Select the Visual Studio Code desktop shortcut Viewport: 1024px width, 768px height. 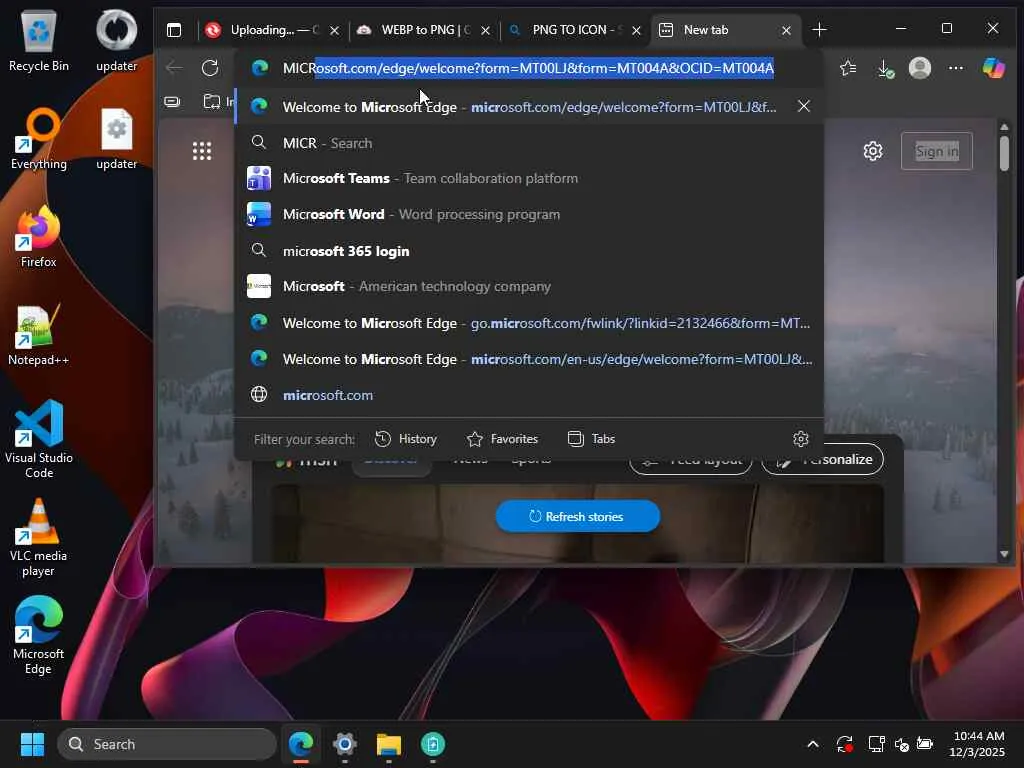click(x=39, y=439)
